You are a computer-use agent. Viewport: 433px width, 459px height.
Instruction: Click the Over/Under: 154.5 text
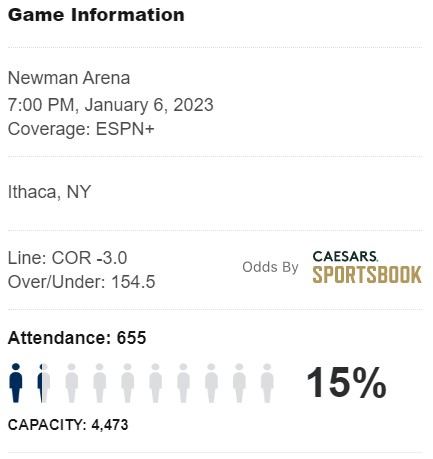click(x=82, y=282)
